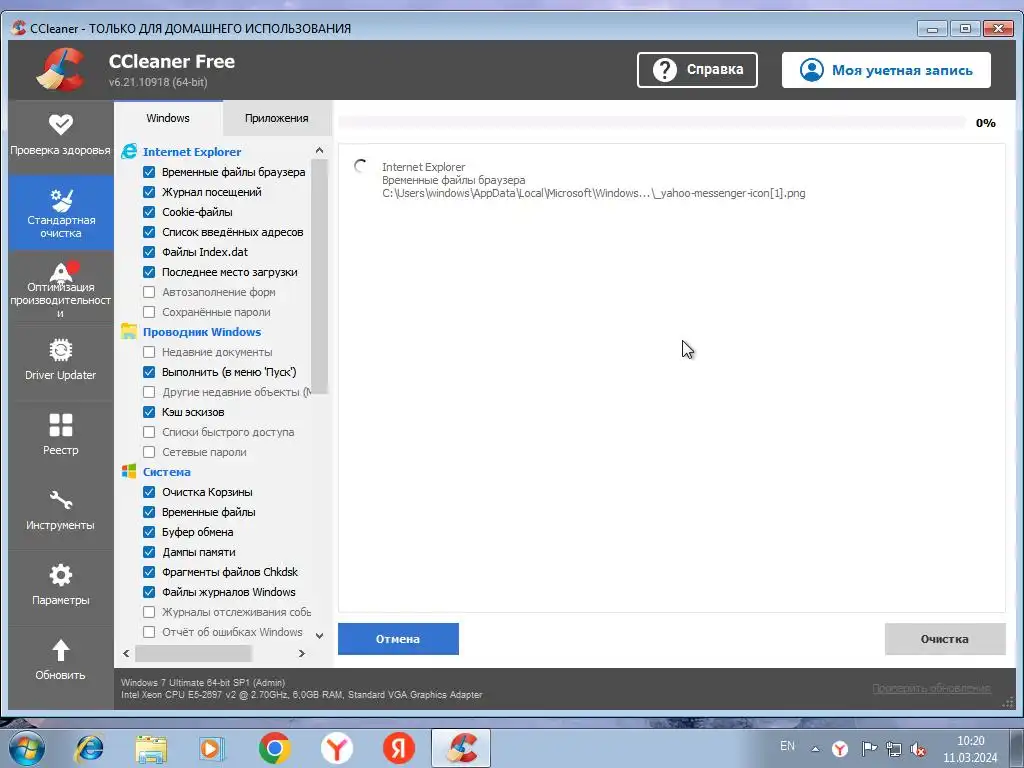Open the Driver Updater section
1024x768 pixels.
click(x=61, y=362)
